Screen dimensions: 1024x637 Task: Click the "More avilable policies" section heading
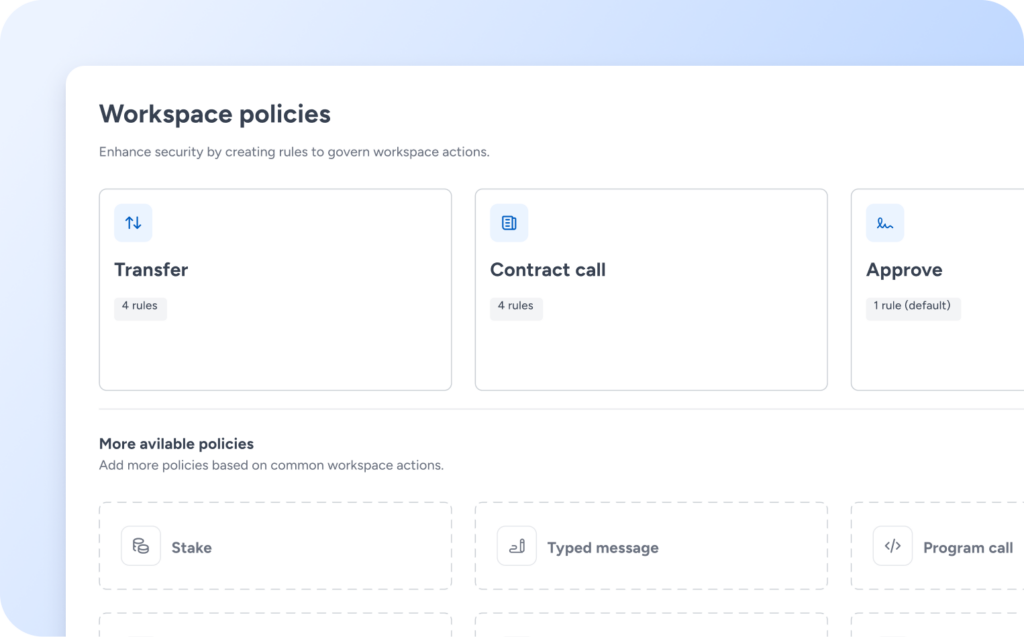[176, 444]
